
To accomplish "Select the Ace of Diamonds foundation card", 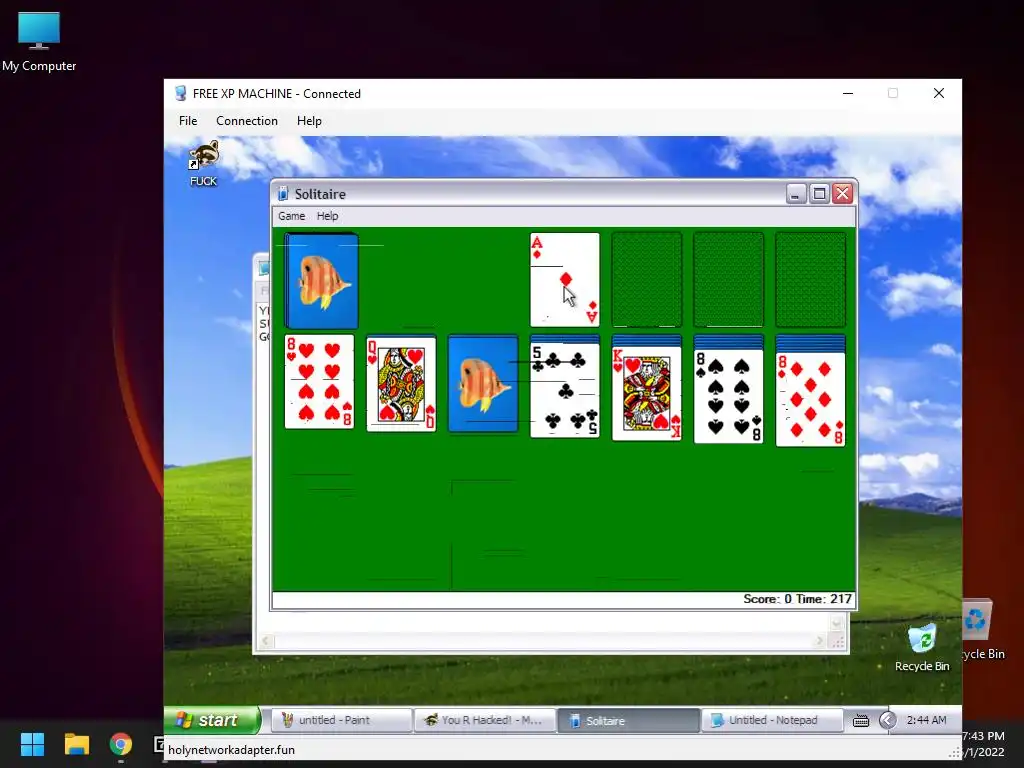I will point(564,280).
